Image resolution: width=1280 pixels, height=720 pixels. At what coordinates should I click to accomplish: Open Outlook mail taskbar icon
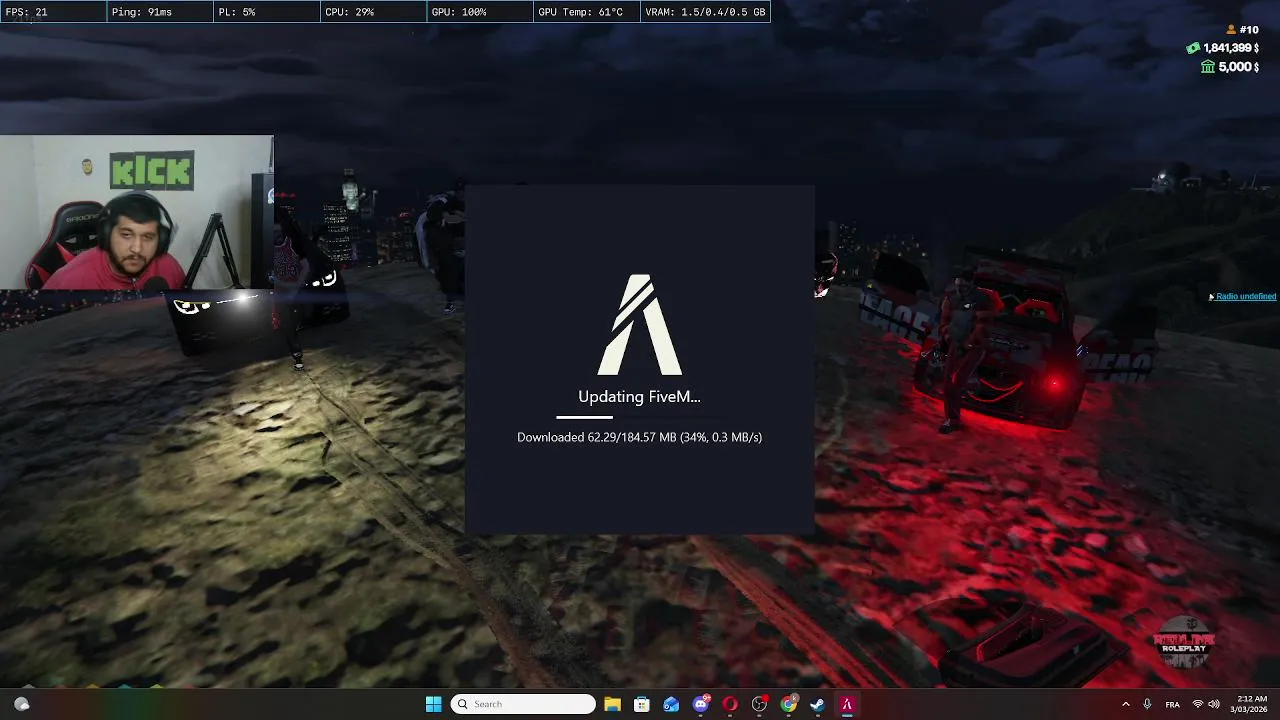(x=671, y=704)
